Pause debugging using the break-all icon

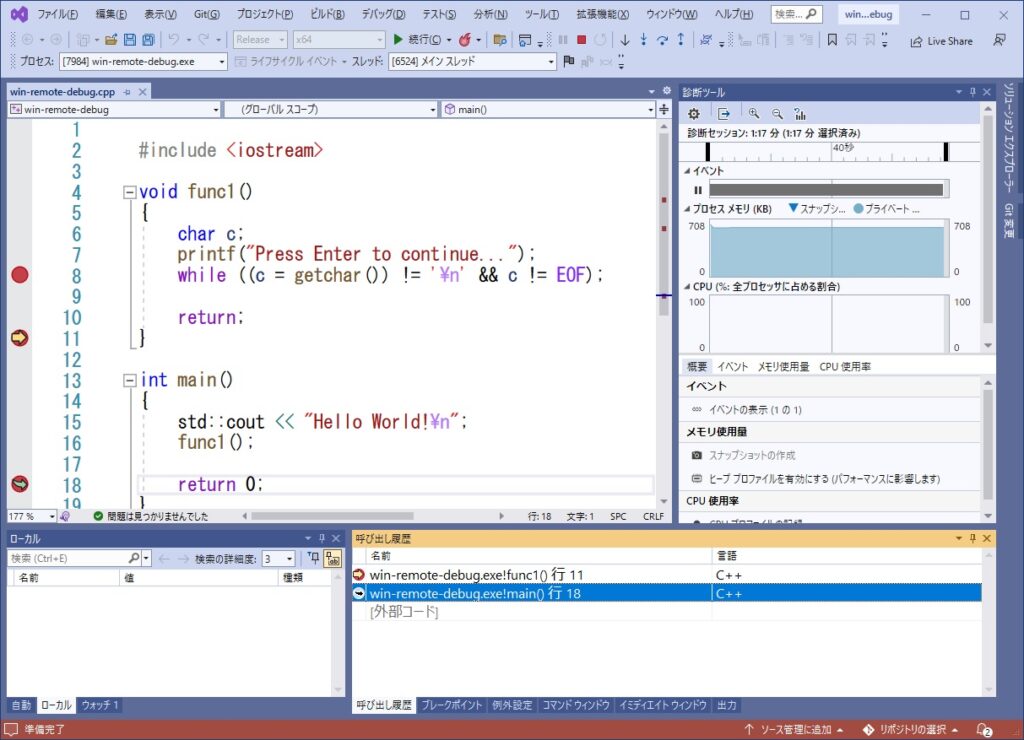564,41
